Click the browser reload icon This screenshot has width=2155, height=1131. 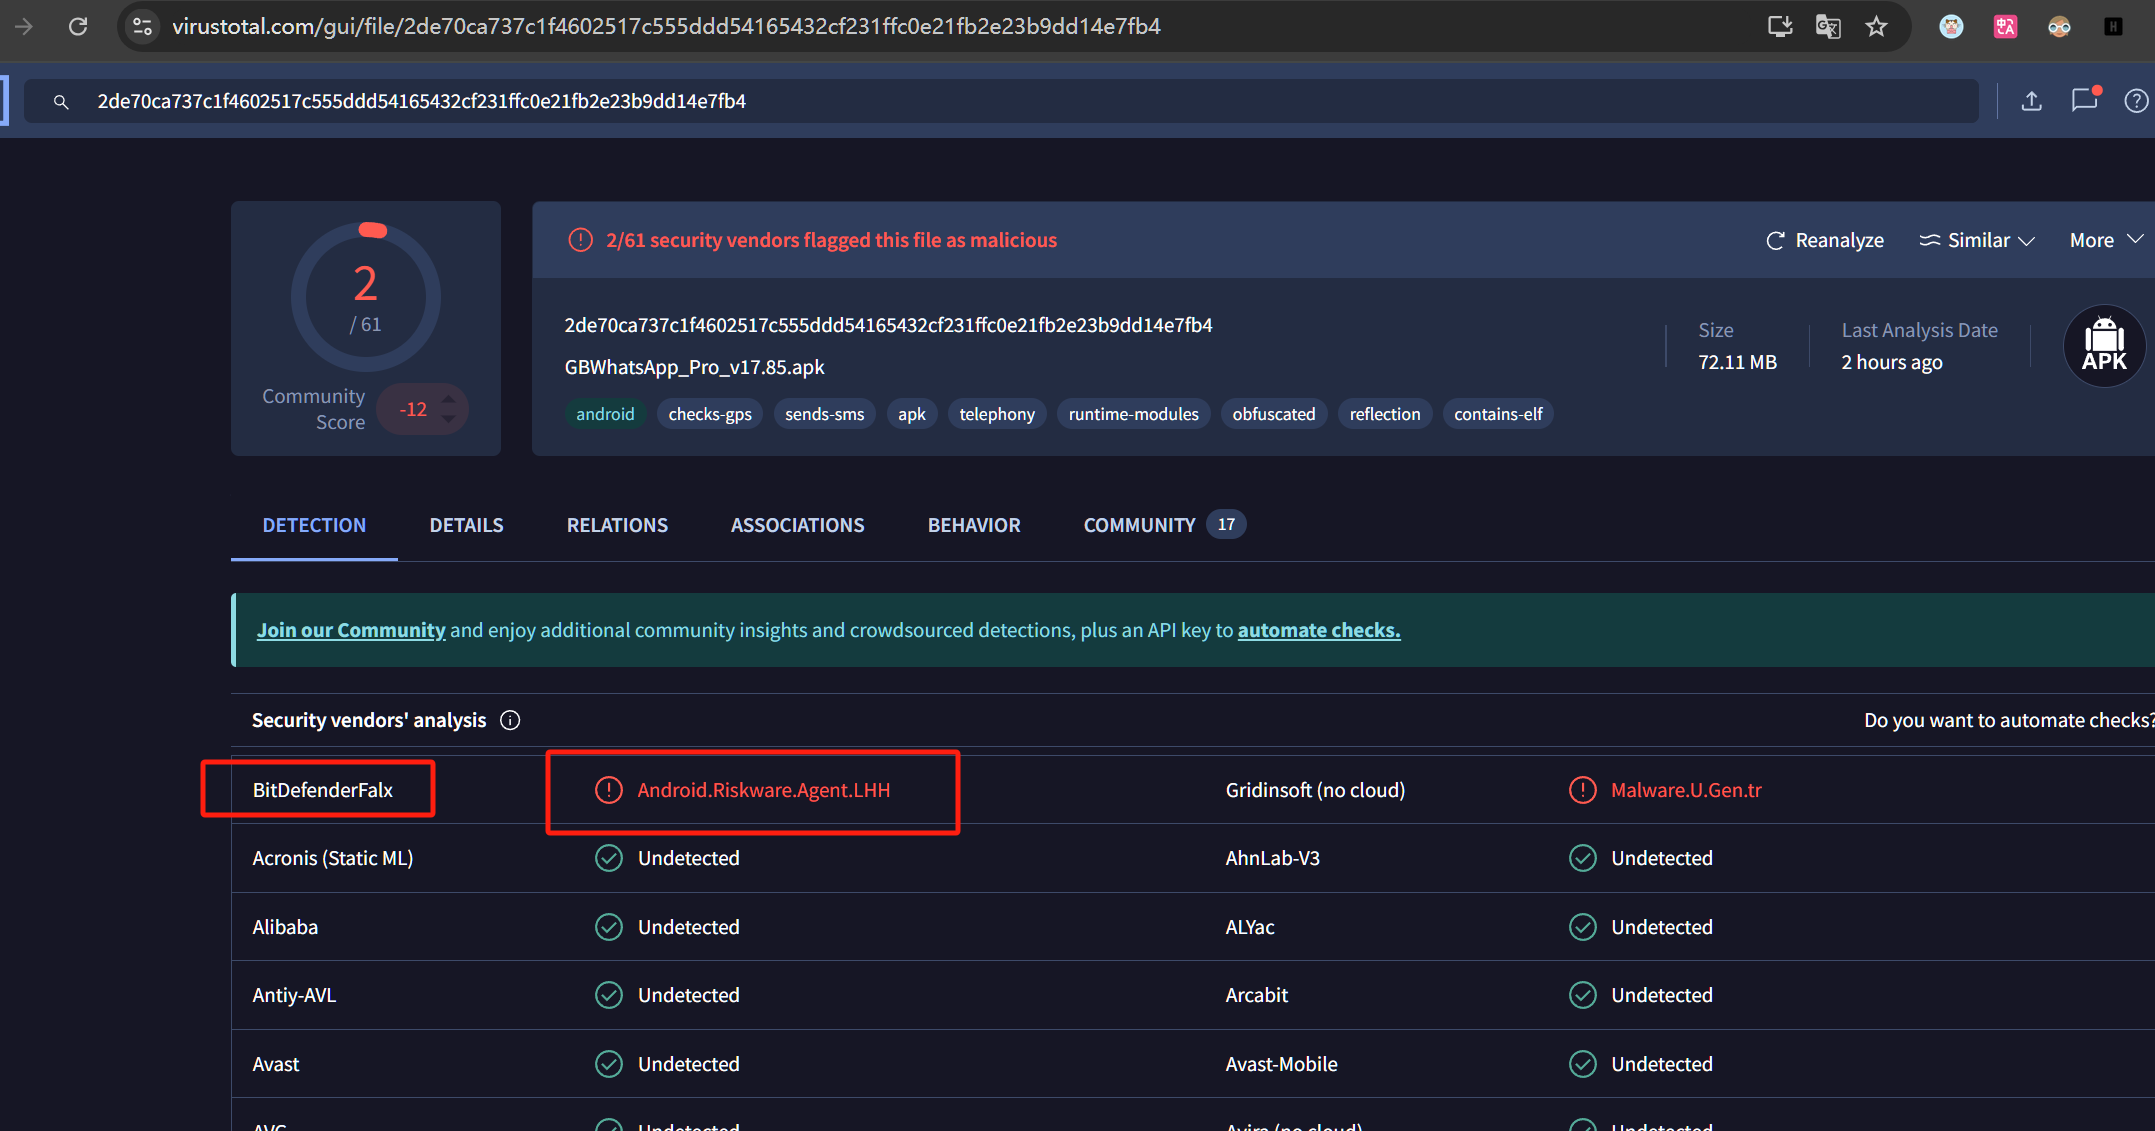78,26
